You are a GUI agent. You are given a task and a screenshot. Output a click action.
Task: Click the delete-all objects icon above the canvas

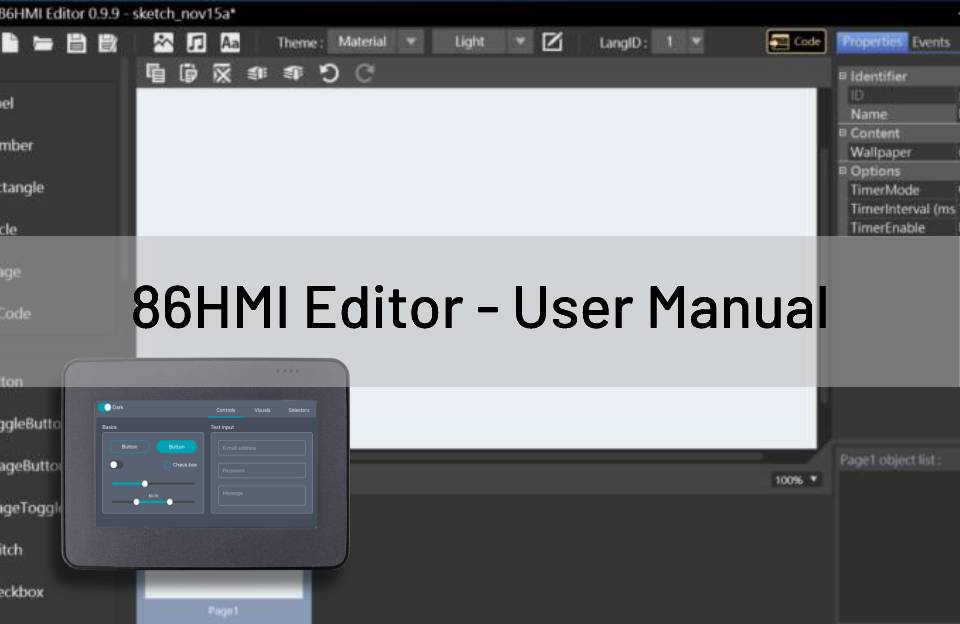[222, 73]
